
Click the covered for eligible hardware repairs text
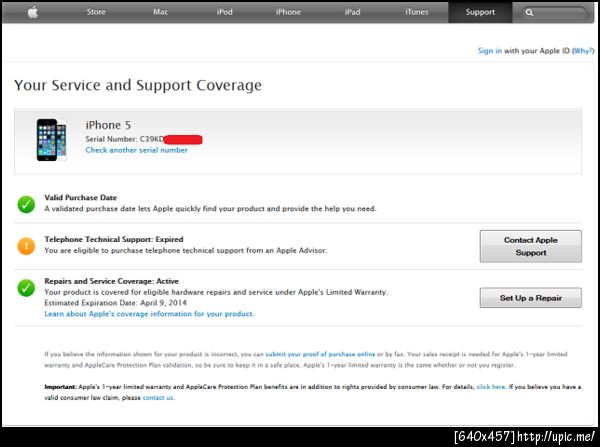pyautogui.click(x=216, y=292)
